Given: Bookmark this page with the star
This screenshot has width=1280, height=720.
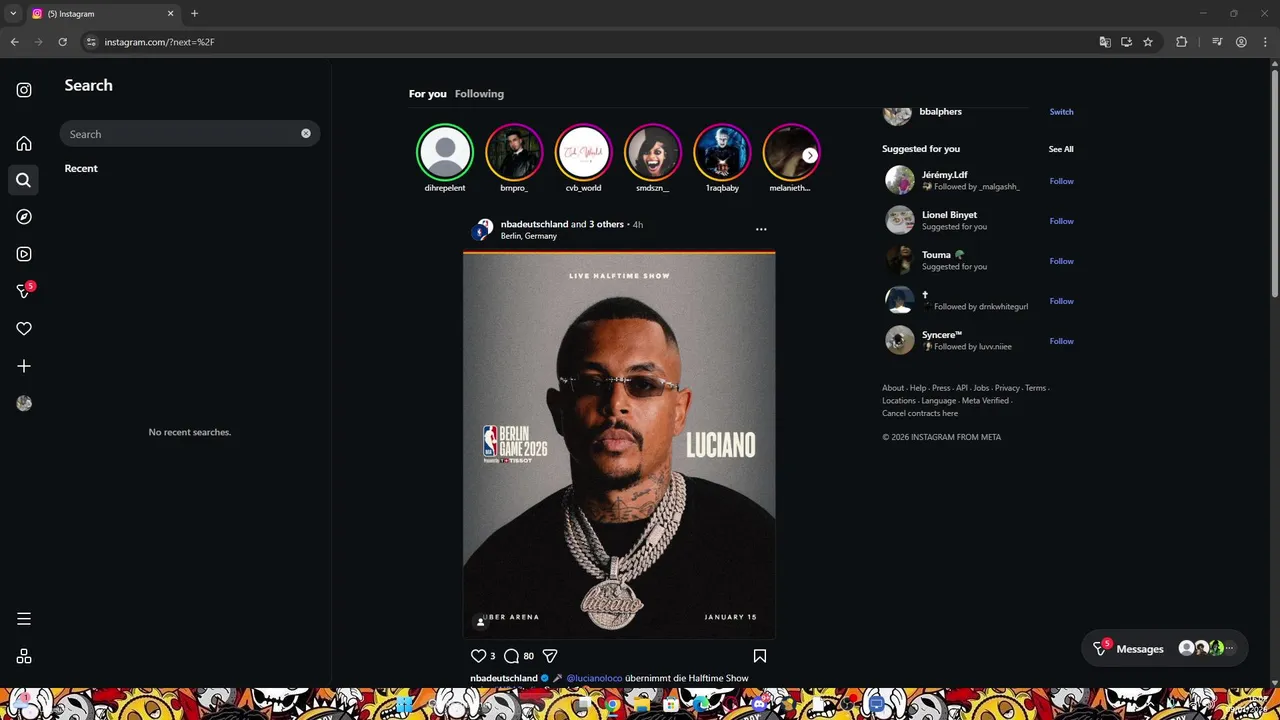Looking at the screenshot, I should (1148, 42).
